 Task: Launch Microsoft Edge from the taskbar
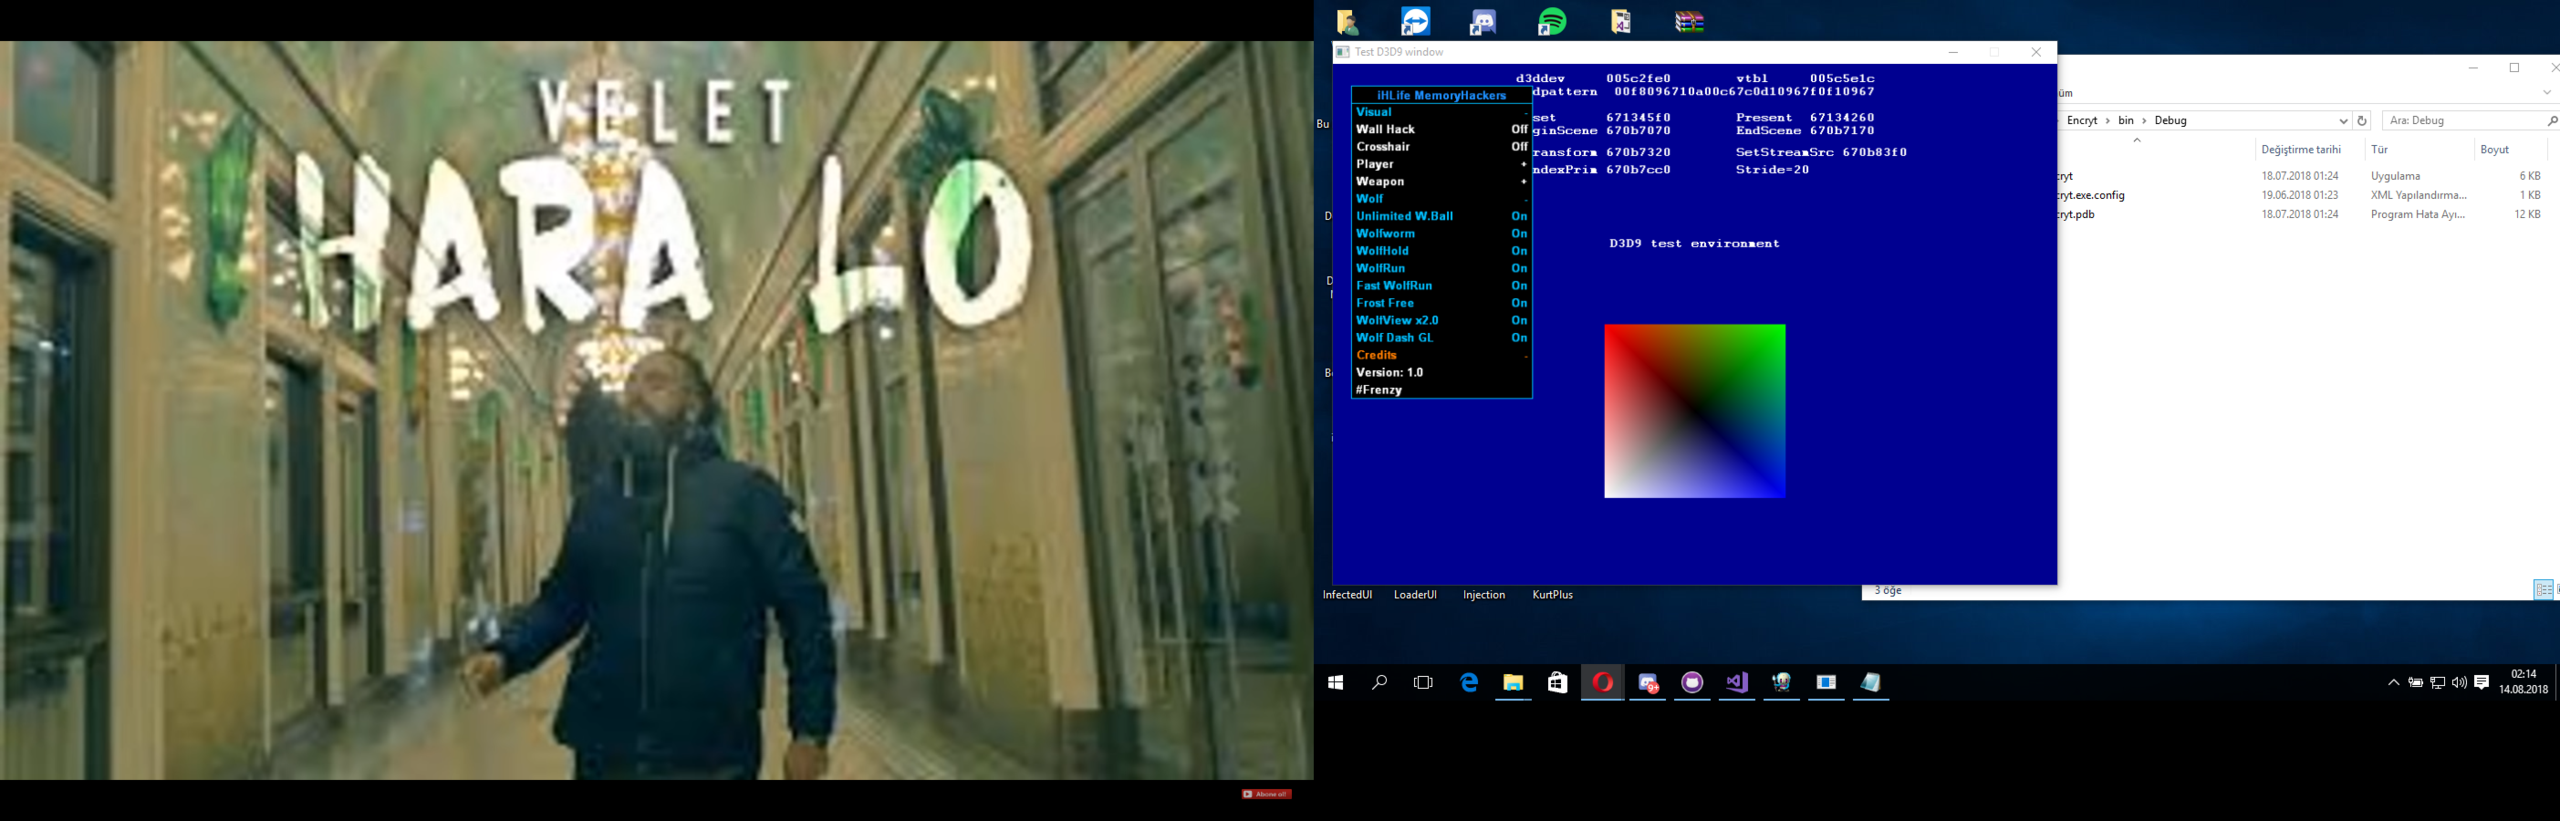click(x=1468, y=682)
